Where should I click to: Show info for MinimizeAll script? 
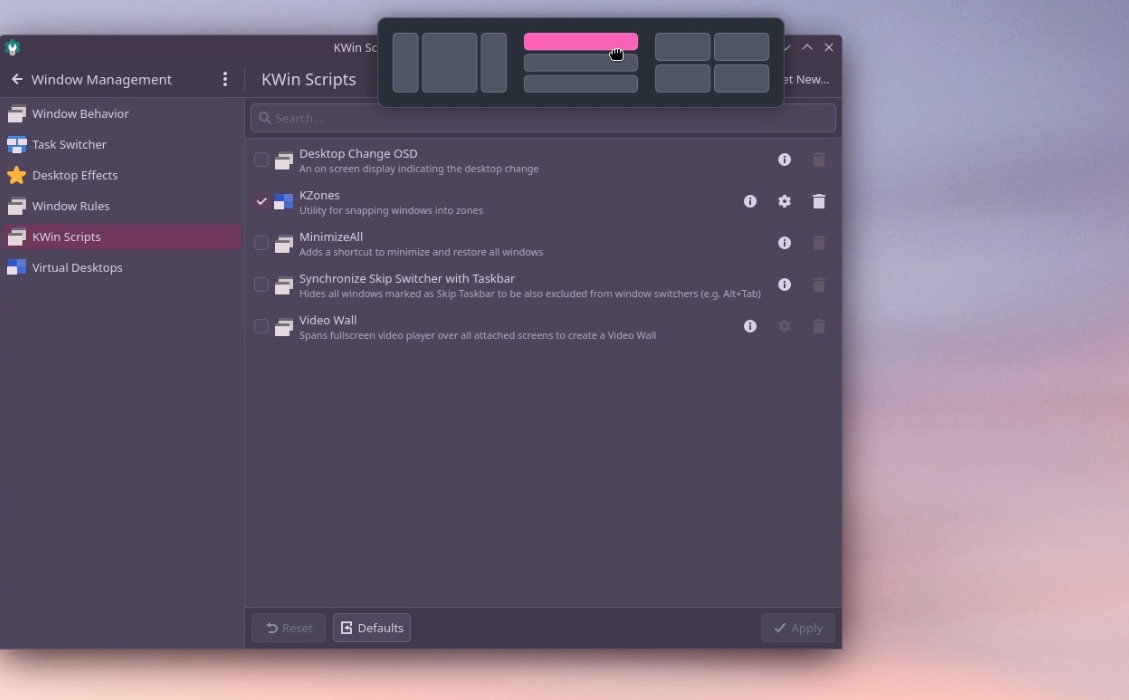pos(784,243)
